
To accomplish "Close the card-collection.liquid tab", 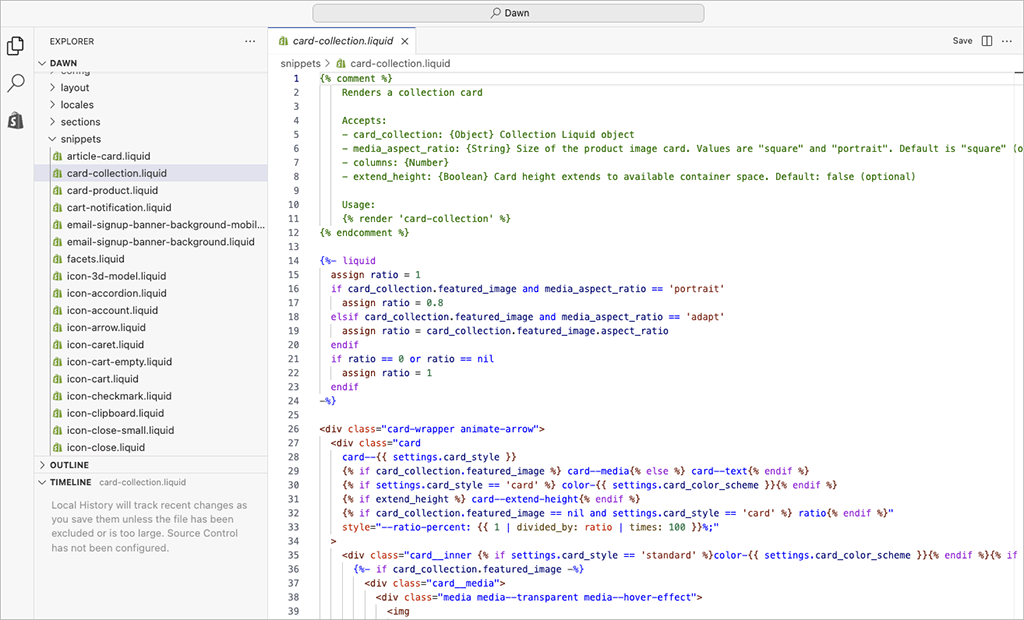I will tap(404, 42).
